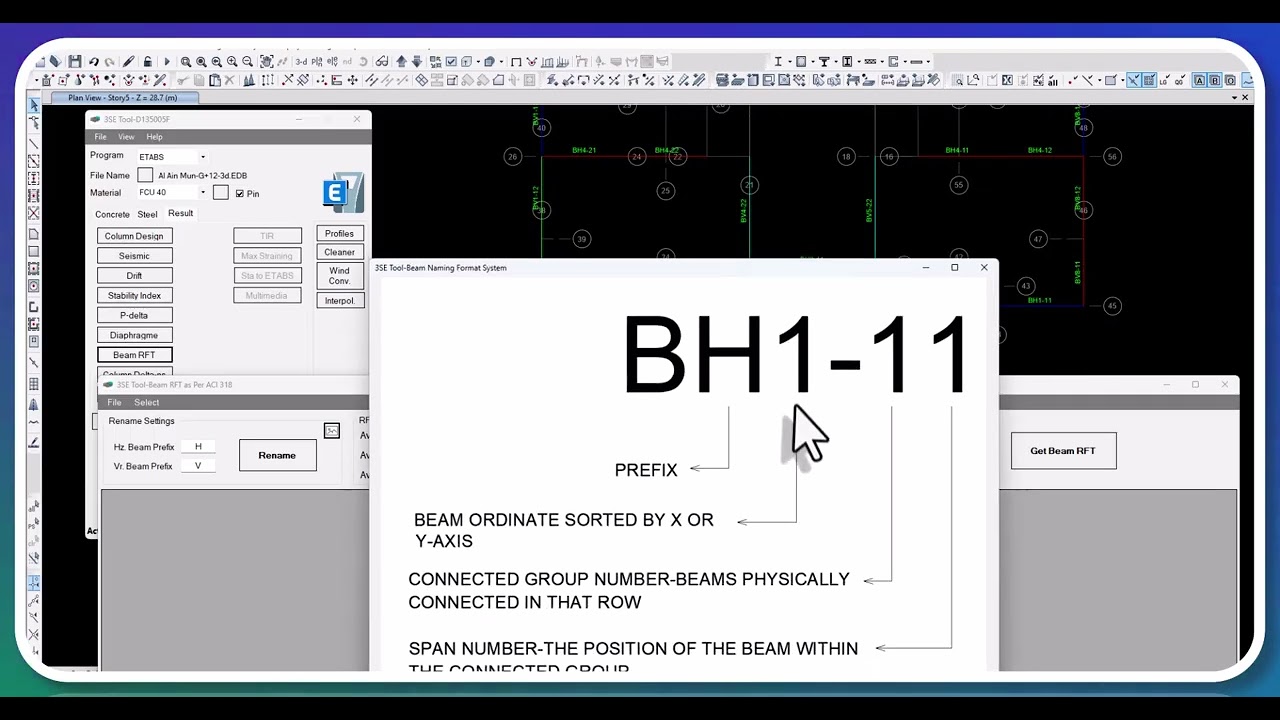1280x720 pixels.
Task: Close the Plan View tab with X
Action: coord(1245,97)
